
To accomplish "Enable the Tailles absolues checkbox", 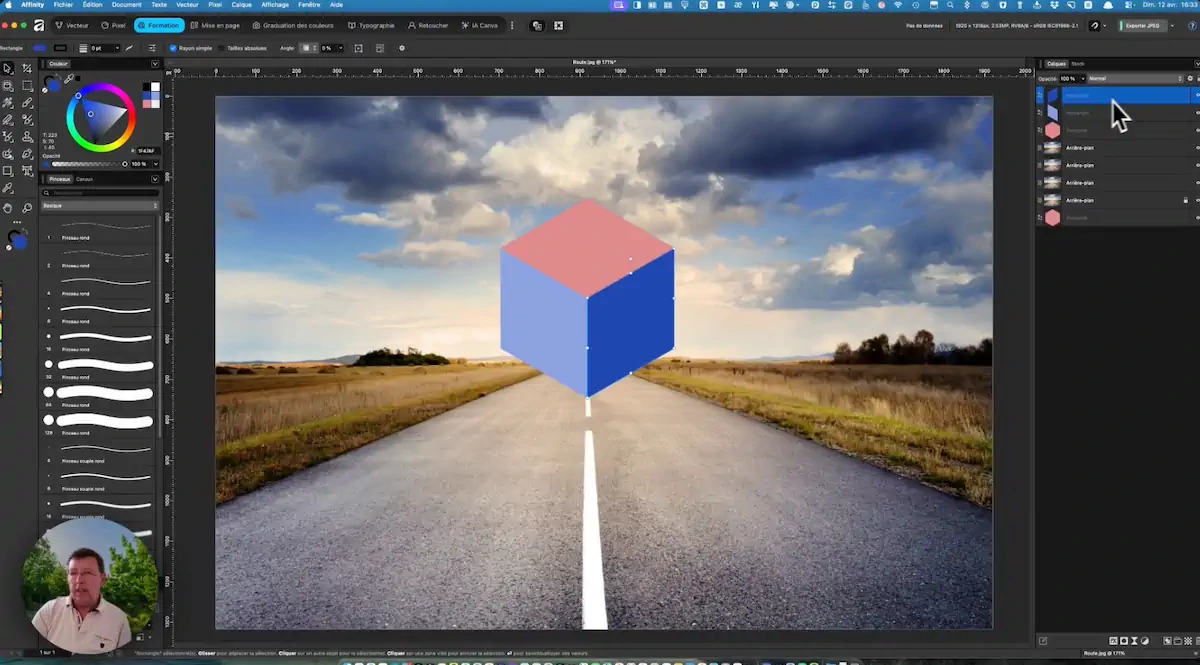I will (222, 48).
